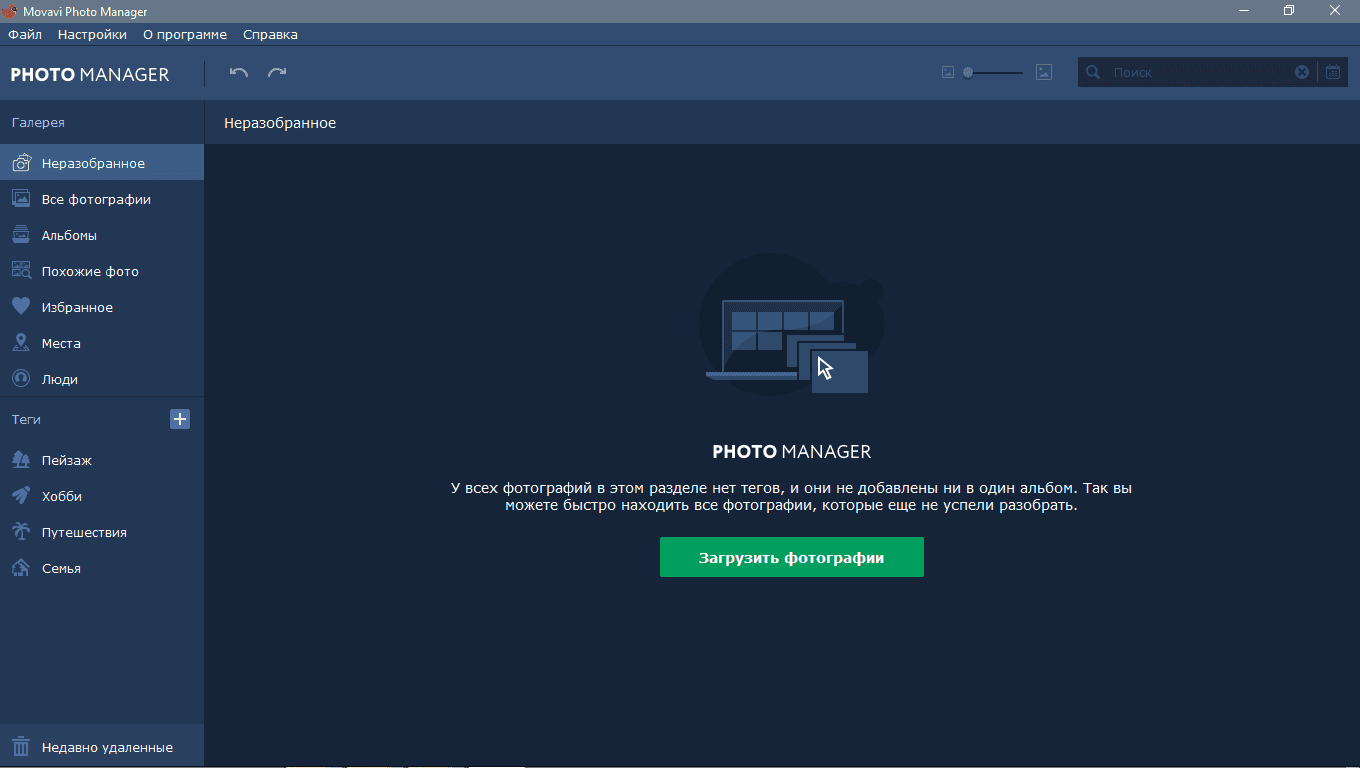Clear the search field with X icon
The width and height of the screenshot is (1360, 768).
[1302, 72]
